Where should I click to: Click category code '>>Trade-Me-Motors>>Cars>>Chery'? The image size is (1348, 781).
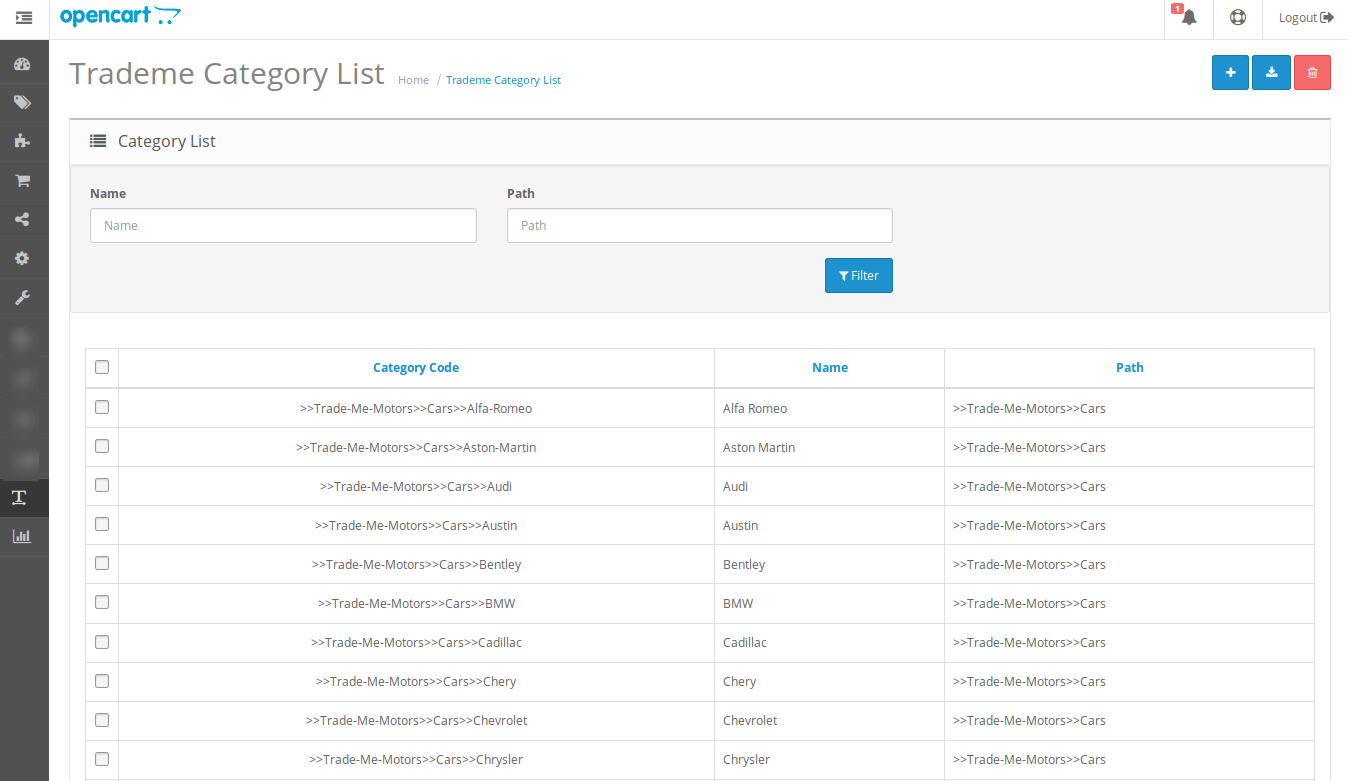416,681
